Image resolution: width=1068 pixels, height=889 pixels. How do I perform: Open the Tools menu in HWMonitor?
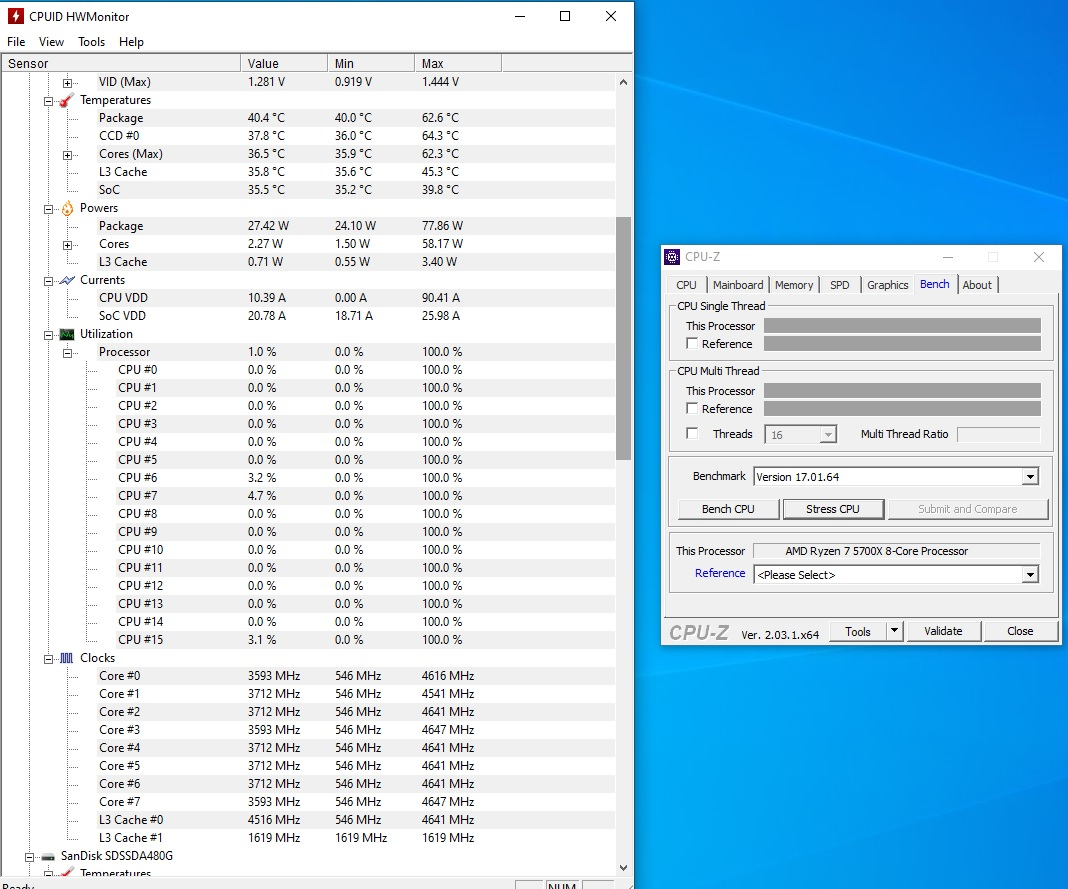click(91, 42)
